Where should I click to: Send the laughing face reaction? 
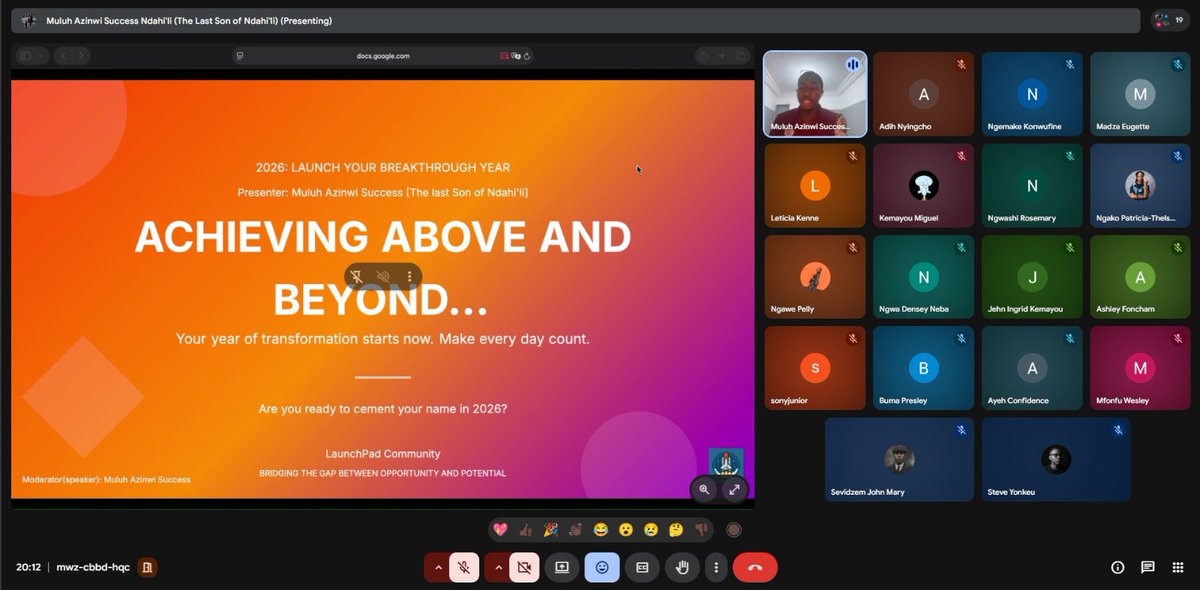coord(601,530)
